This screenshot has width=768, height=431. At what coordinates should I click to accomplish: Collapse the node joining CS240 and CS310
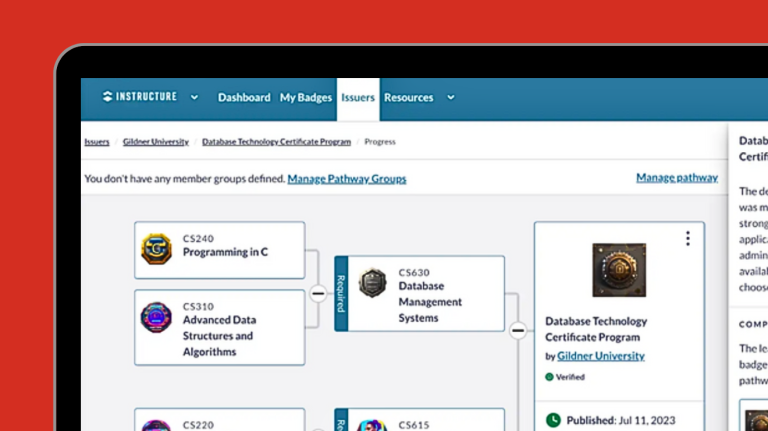coord(318,293)
